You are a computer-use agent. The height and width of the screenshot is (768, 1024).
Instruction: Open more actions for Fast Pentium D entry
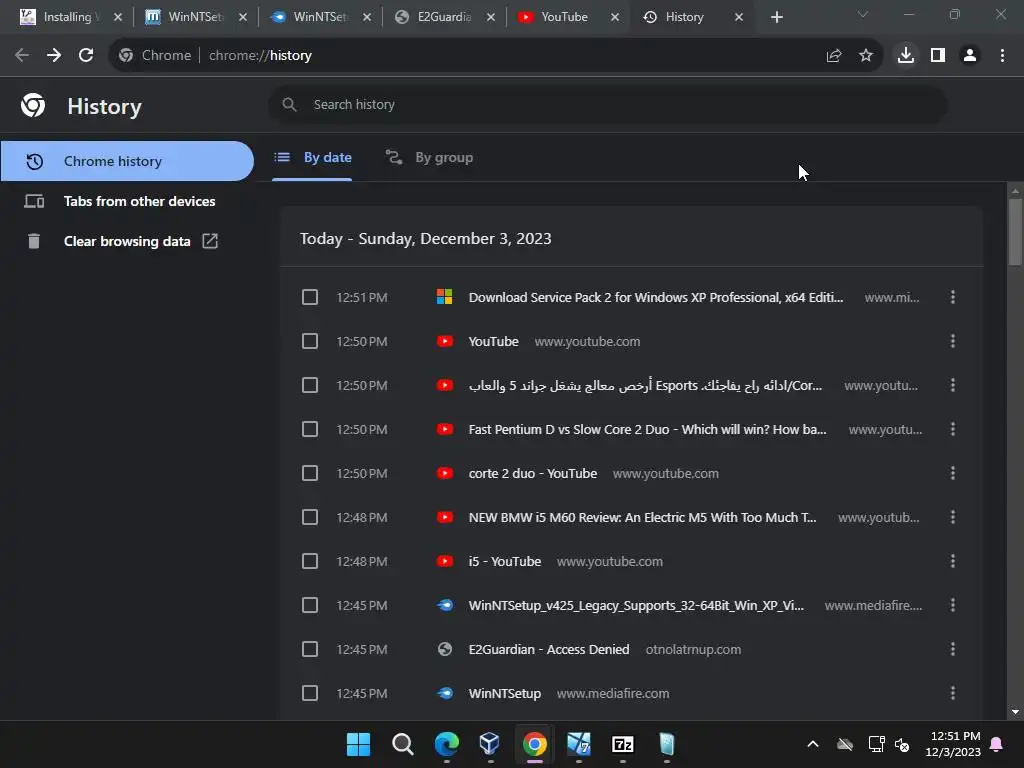[953, 429]
